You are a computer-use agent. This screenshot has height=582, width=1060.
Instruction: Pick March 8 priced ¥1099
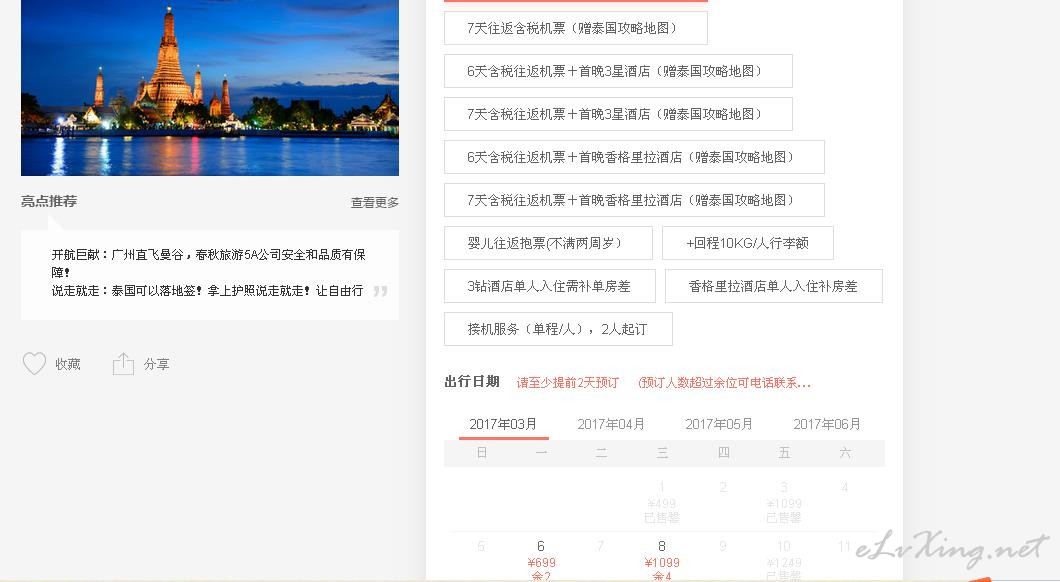click(662, 560)
